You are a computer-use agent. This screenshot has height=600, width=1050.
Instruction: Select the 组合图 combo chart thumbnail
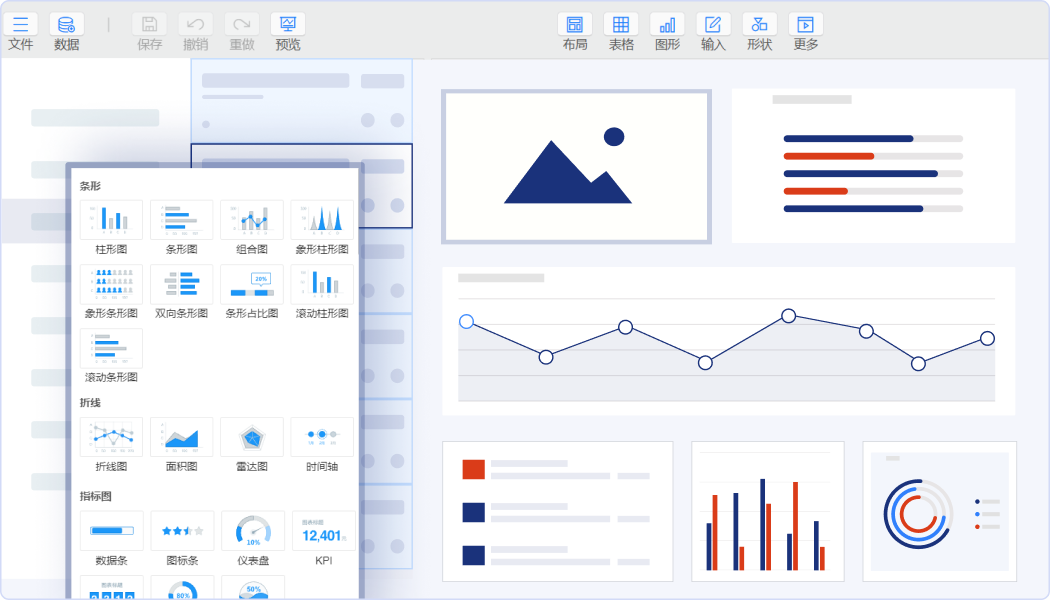coord(252,220)
